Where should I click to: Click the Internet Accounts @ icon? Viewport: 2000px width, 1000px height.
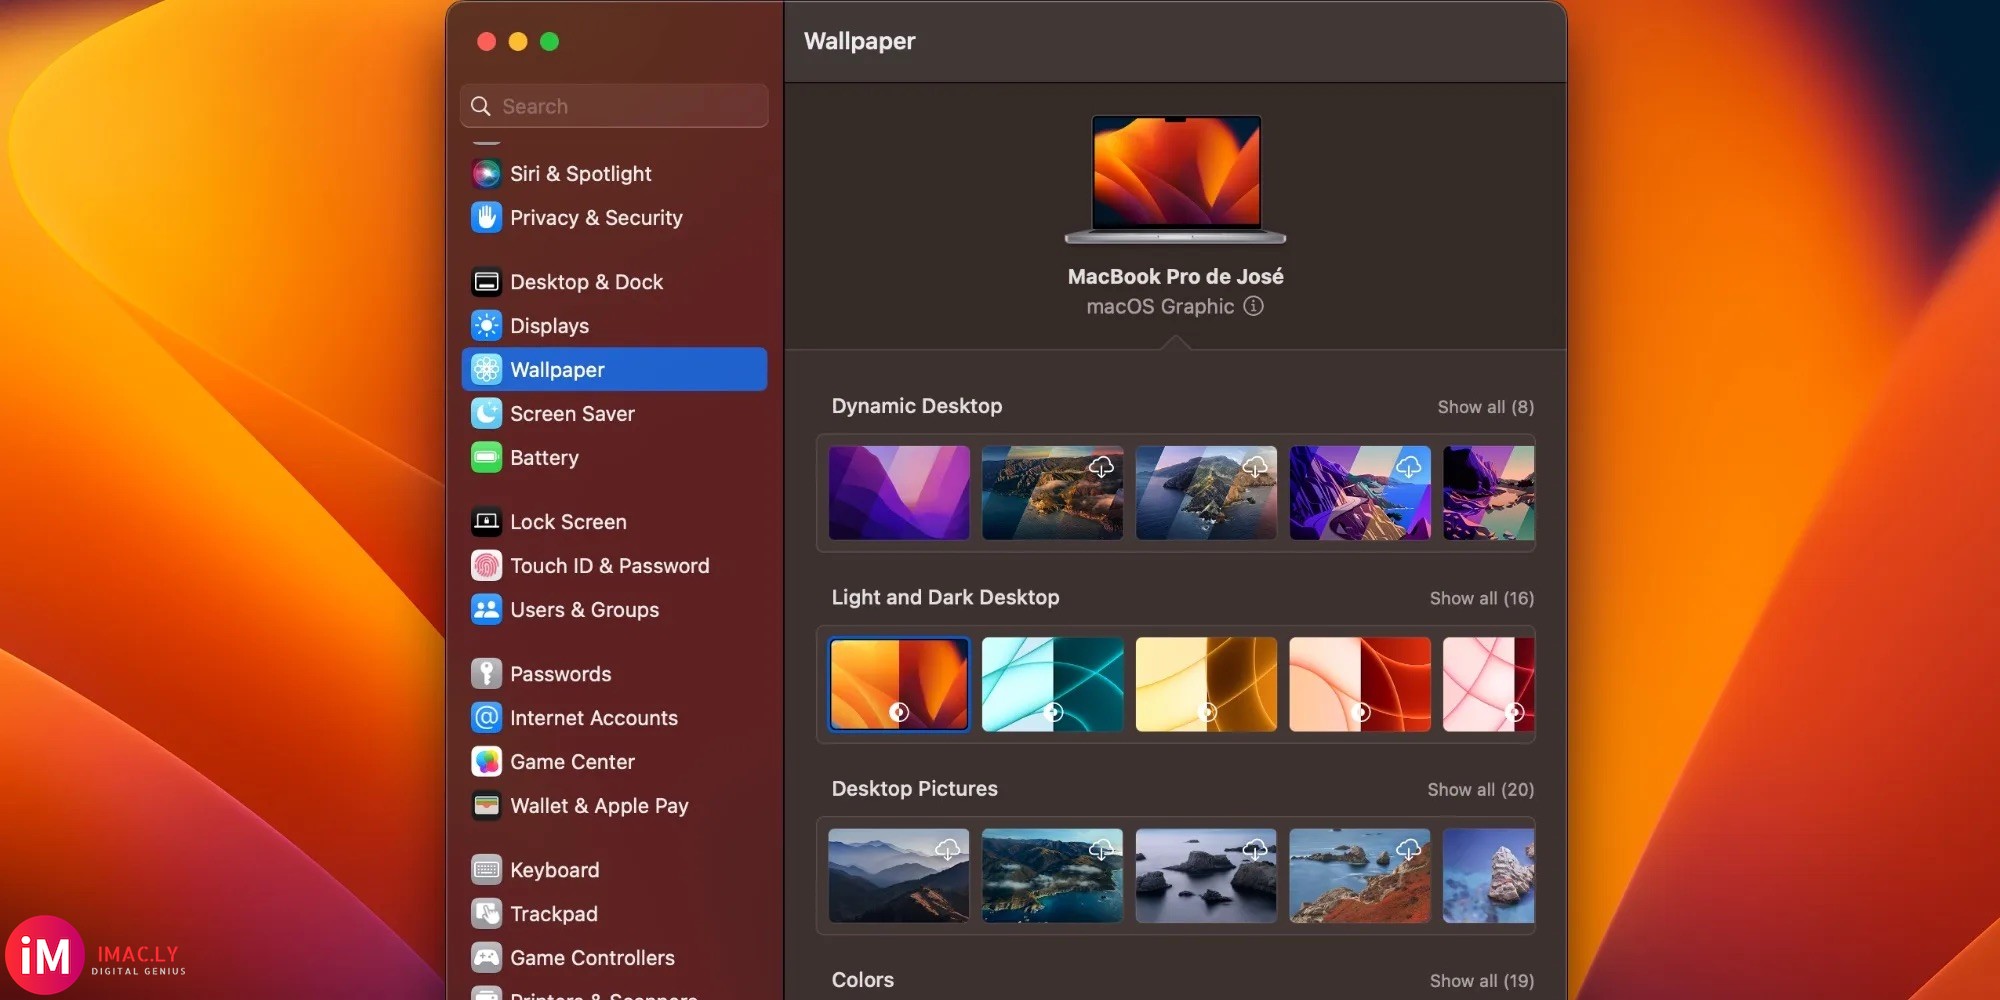(486, 718)
